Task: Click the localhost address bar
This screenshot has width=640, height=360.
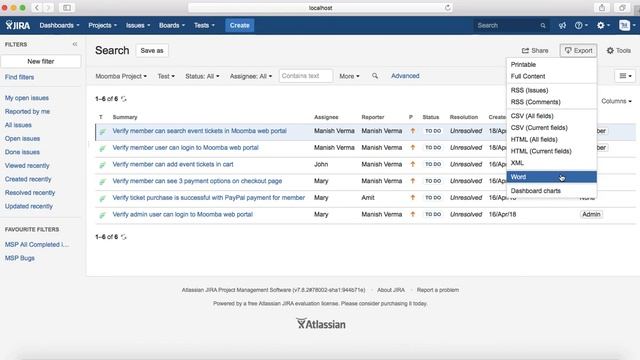Action: (320, 8)
